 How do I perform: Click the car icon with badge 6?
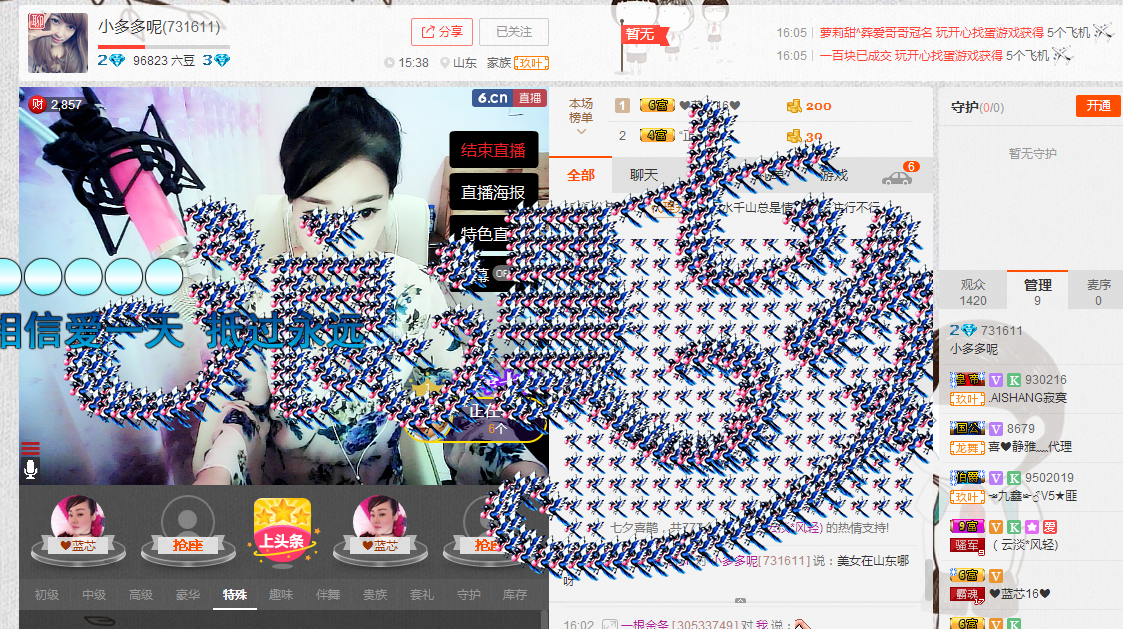(x=897, y=178)
